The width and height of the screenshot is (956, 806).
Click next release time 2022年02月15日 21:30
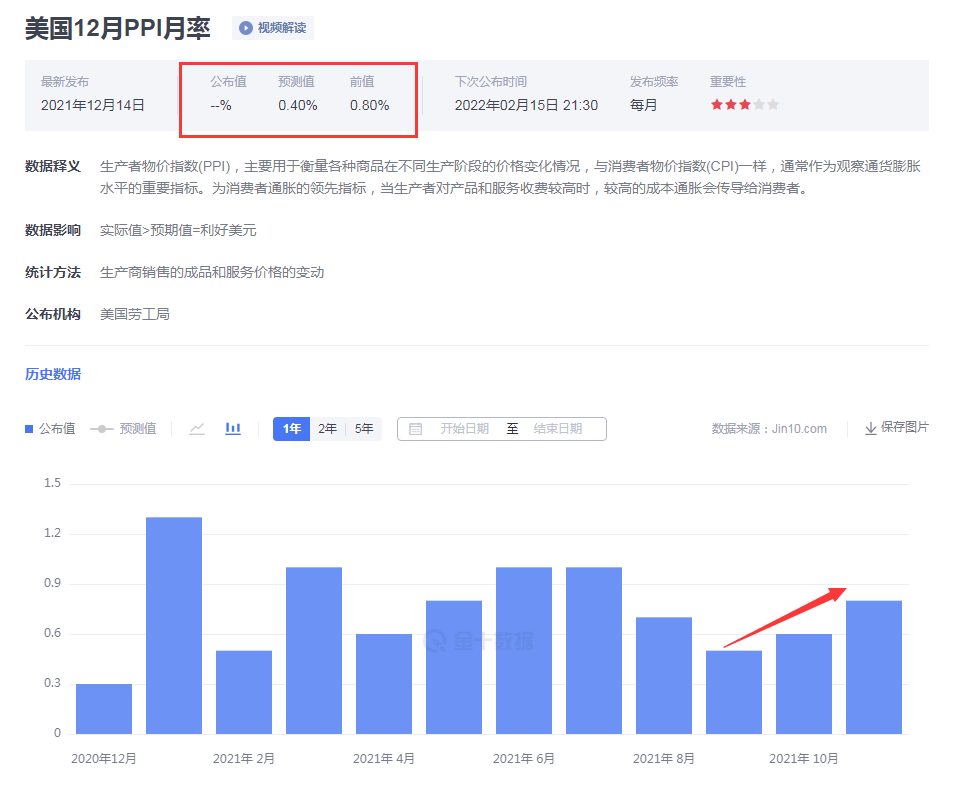tap(526, 105)
